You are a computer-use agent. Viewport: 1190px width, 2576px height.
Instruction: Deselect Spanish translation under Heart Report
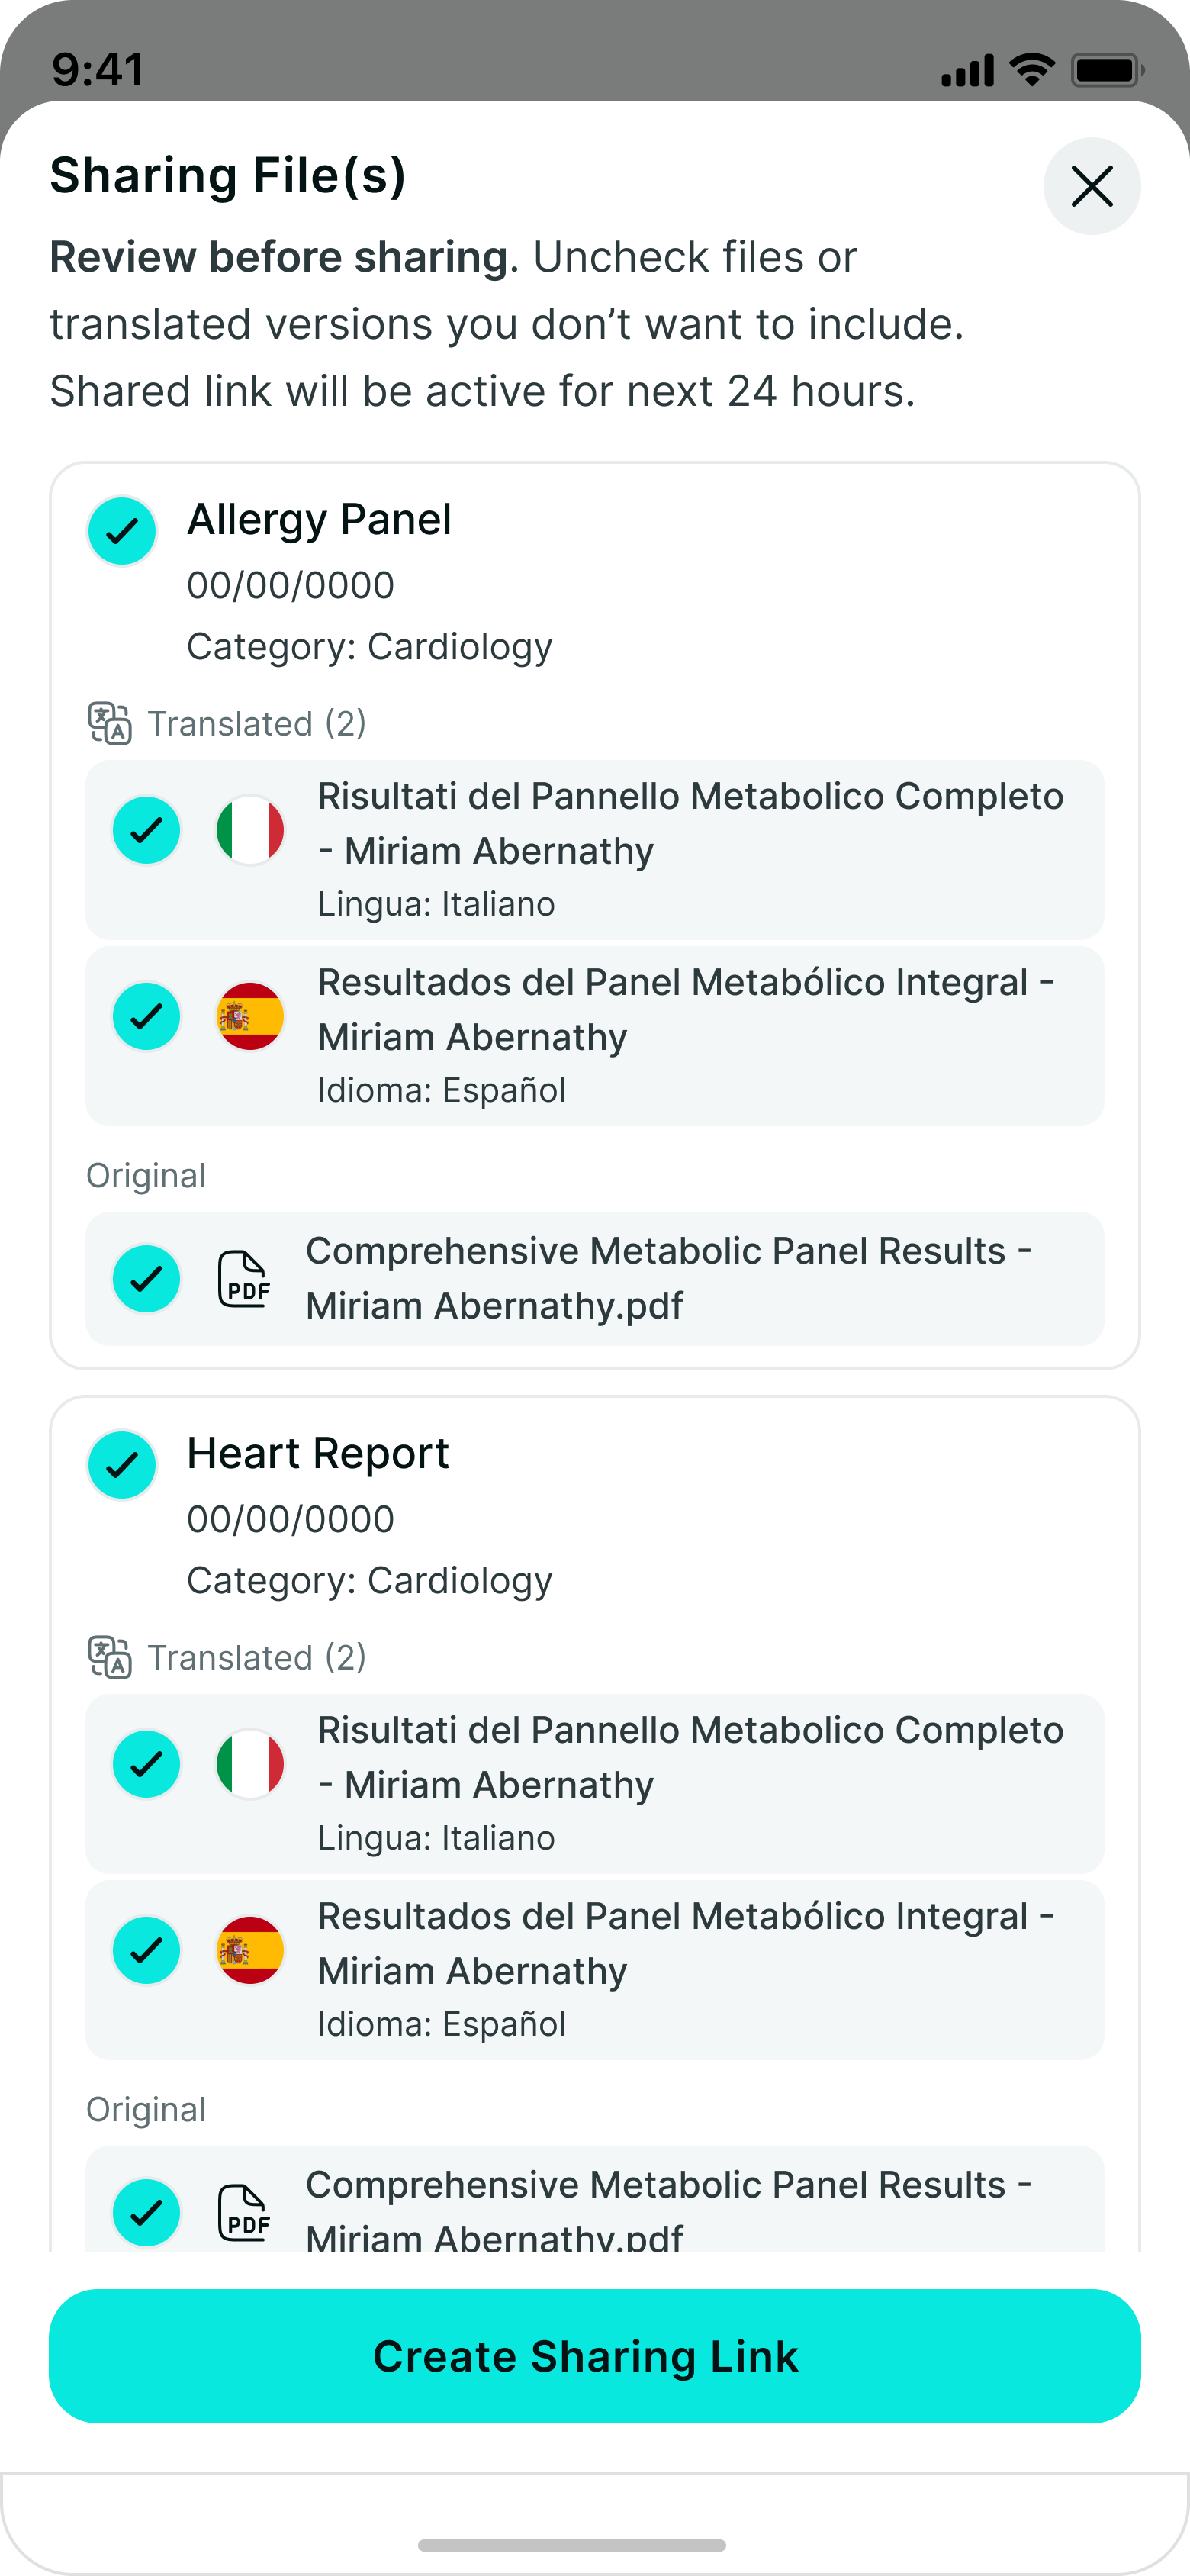tap(146, 1950)
